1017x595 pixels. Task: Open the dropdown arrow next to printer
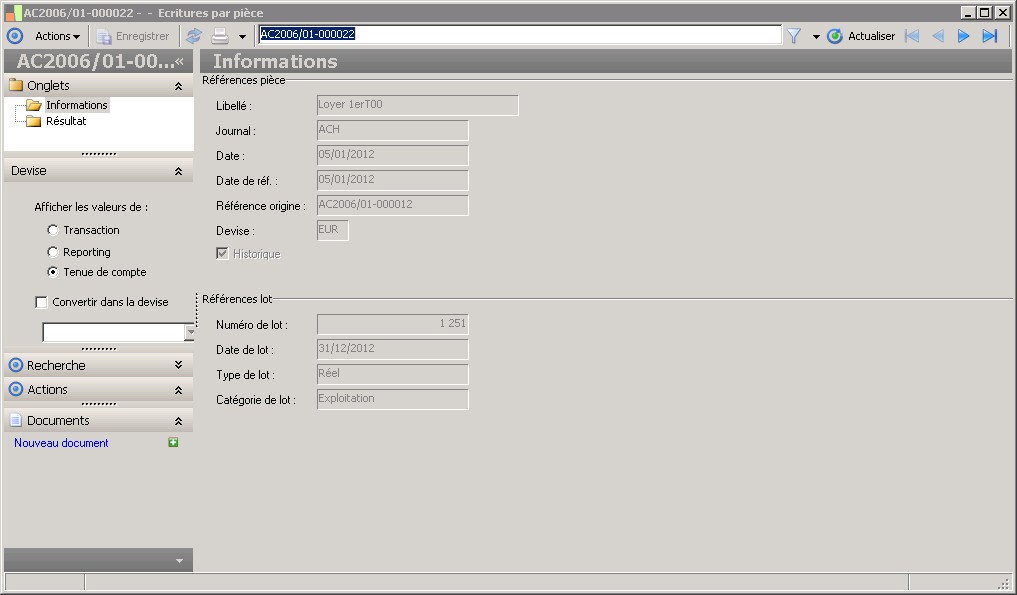click(x=242, y=37)
